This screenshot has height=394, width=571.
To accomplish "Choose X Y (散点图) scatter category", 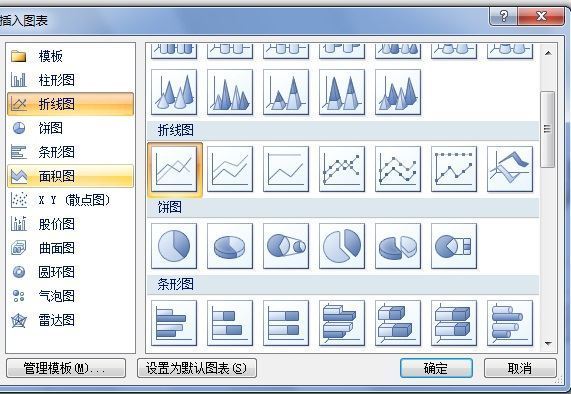I will pos(70,200).
